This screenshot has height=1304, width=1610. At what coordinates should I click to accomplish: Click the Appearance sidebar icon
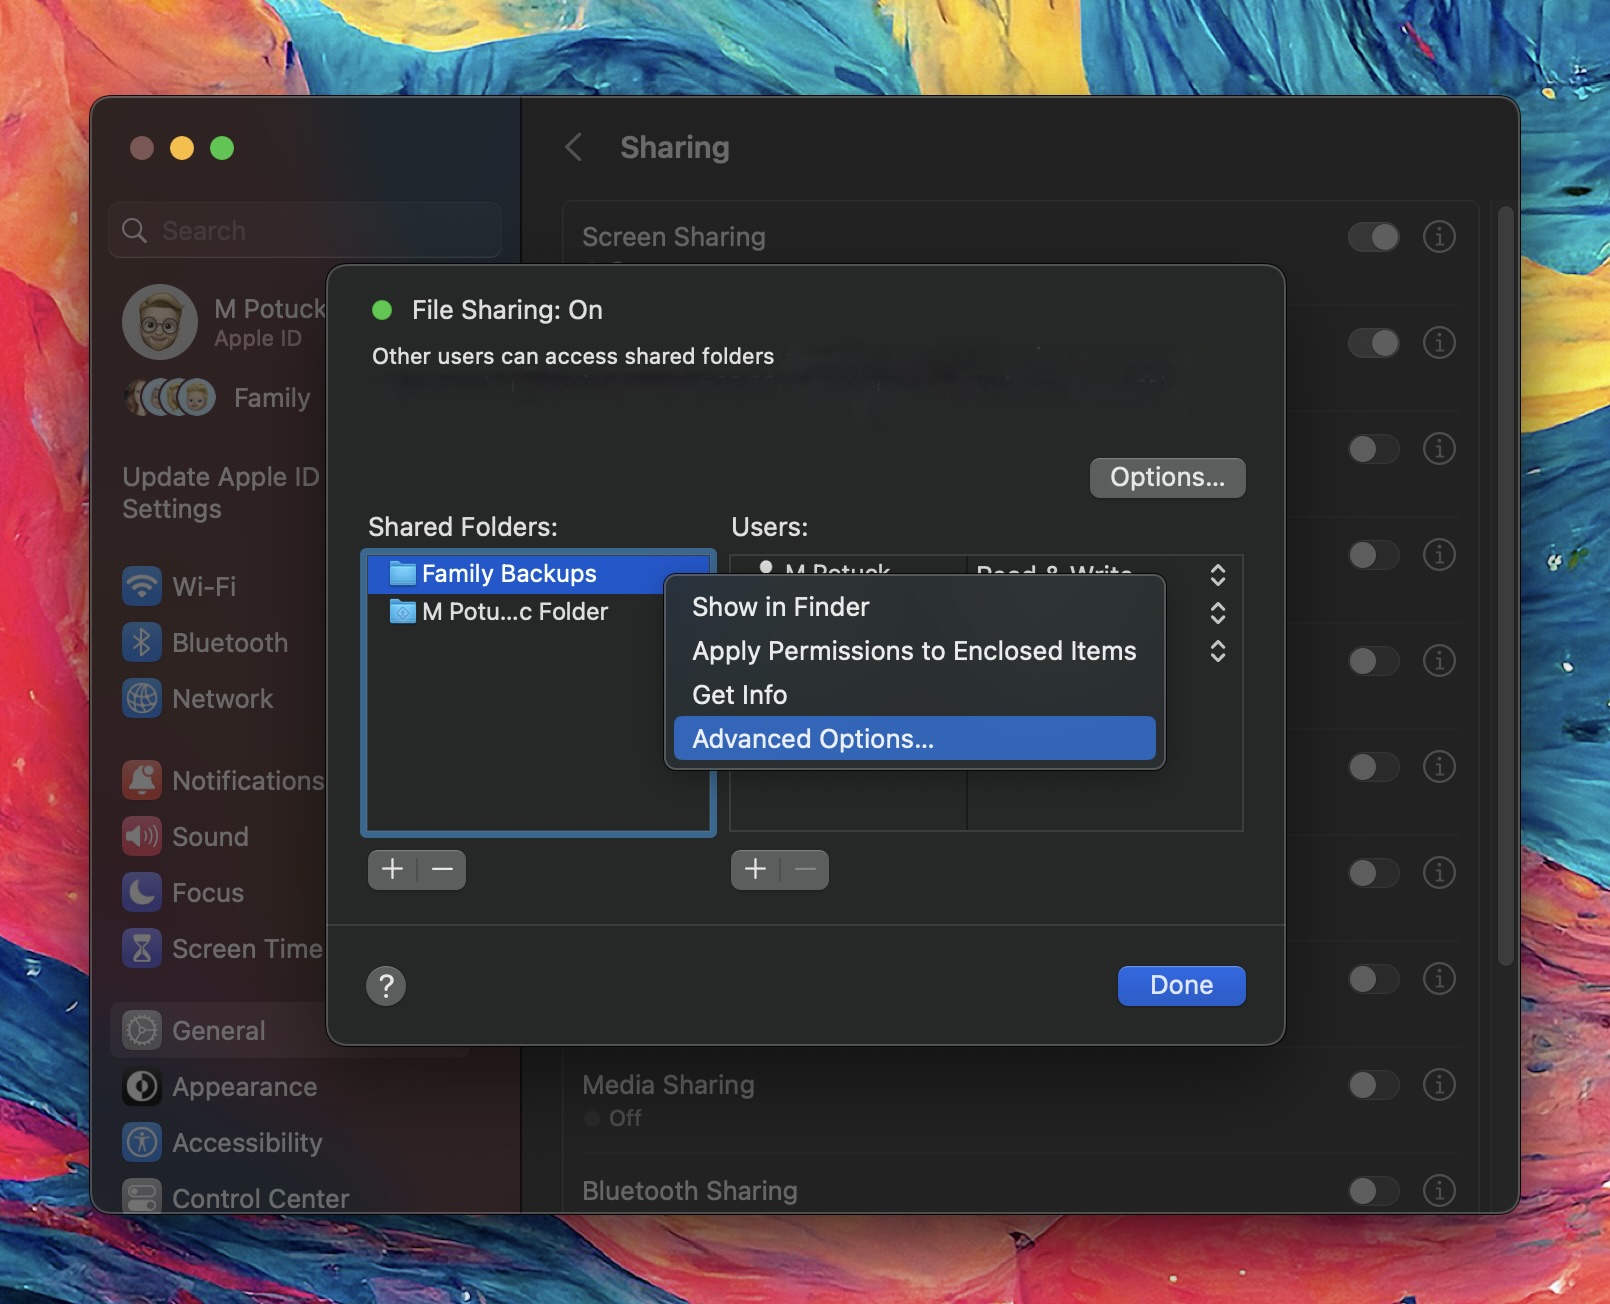[143, 1087]
